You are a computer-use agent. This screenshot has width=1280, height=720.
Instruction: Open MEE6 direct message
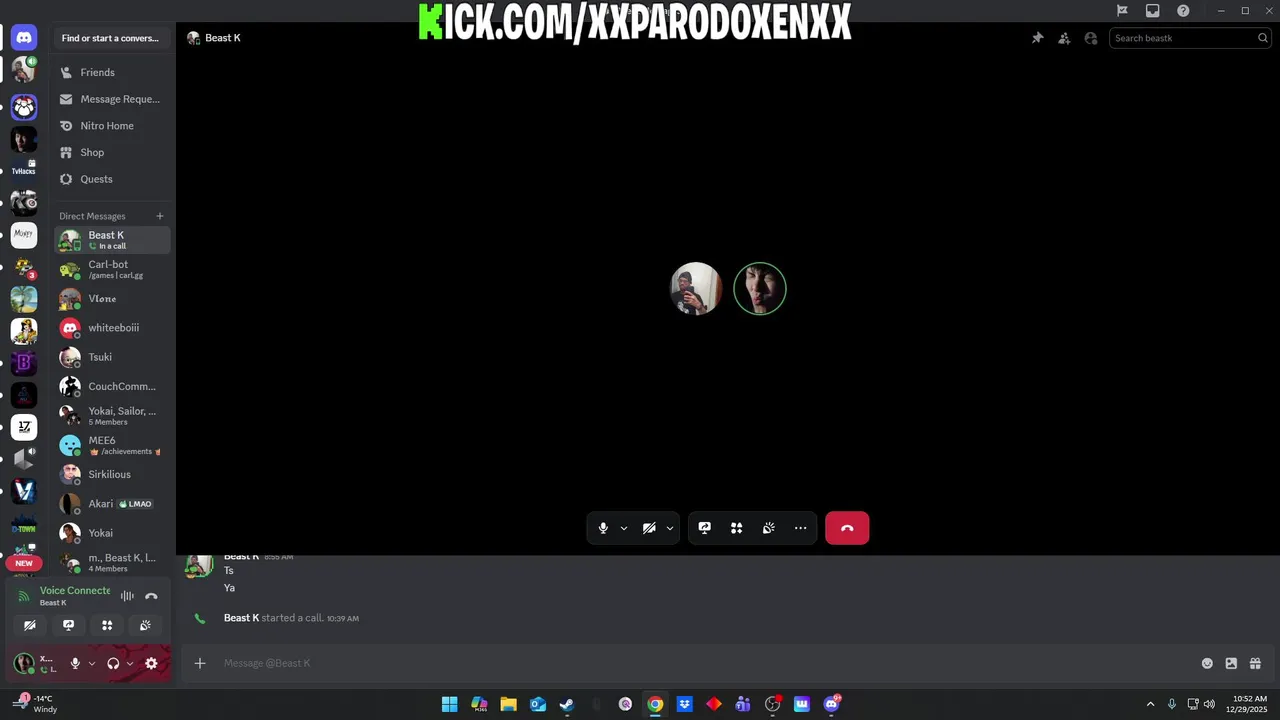tap(112, 445)
